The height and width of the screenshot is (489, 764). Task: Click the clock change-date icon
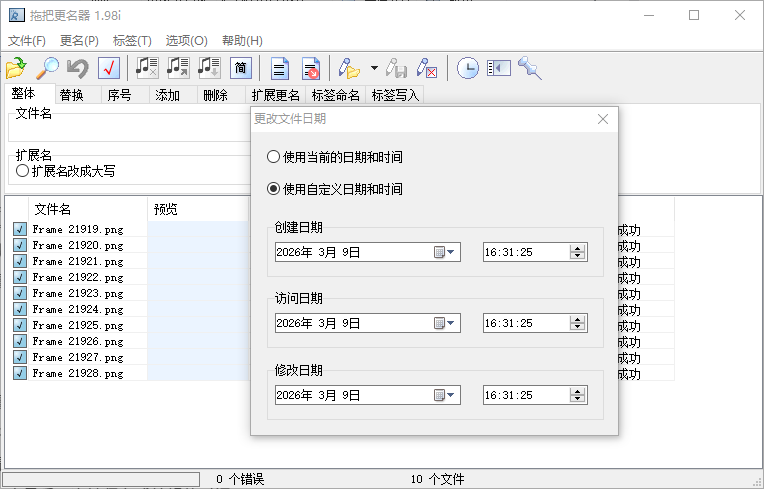[x=468, y=68]
